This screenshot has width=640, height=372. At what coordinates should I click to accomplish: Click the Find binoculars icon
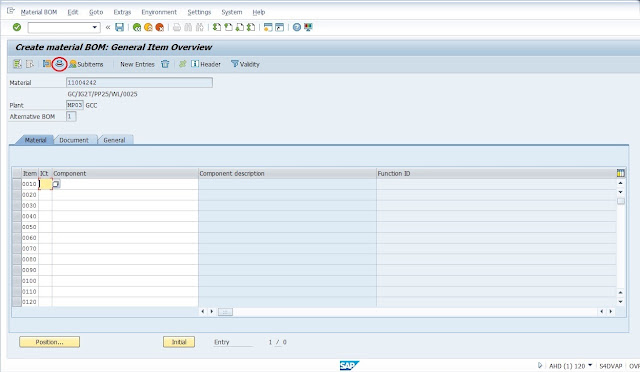tap(188, 27)
